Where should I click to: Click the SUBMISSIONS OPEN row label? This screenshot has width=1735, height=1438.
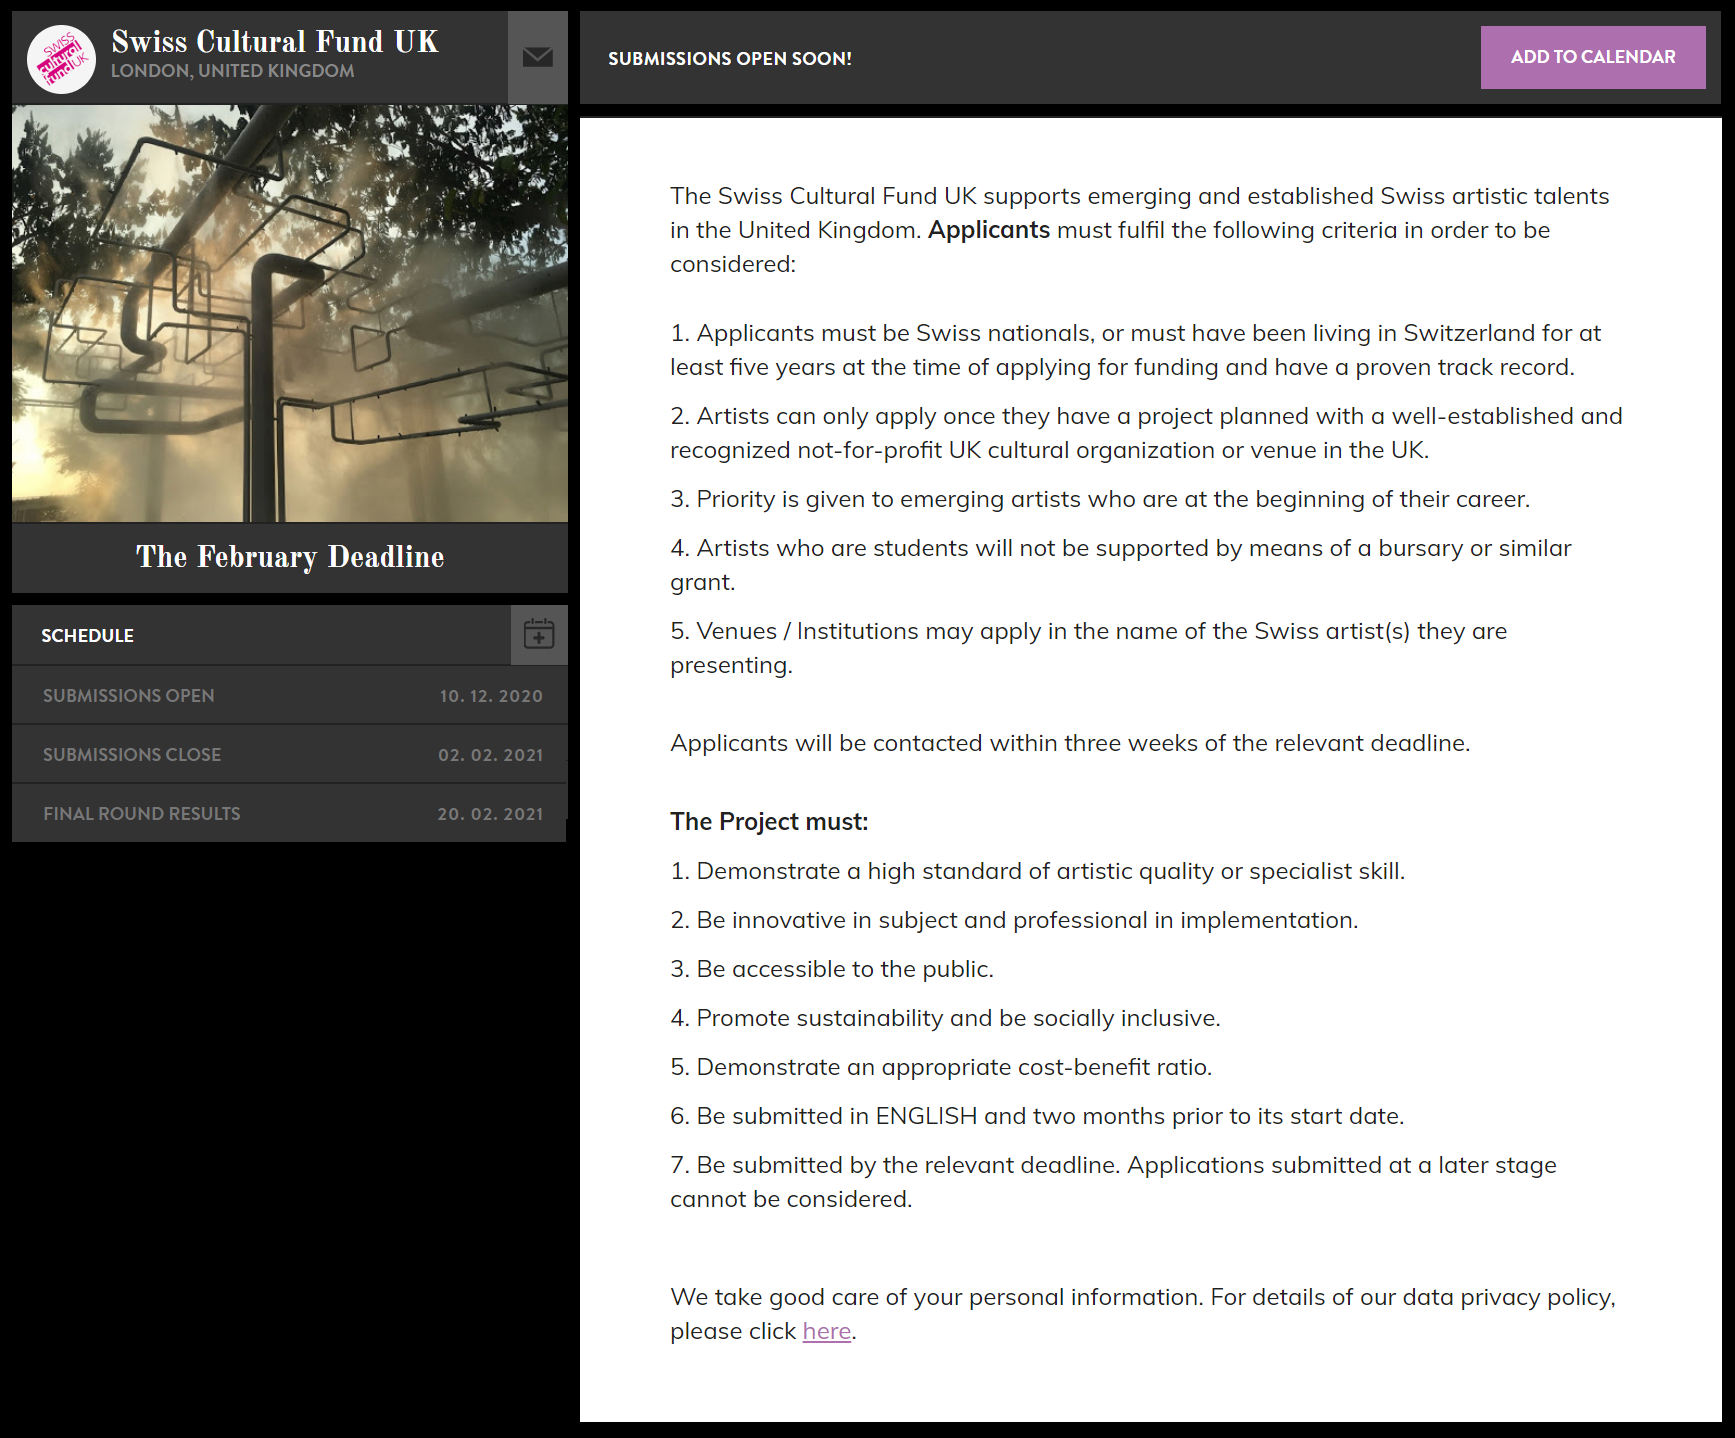(129, 695)
